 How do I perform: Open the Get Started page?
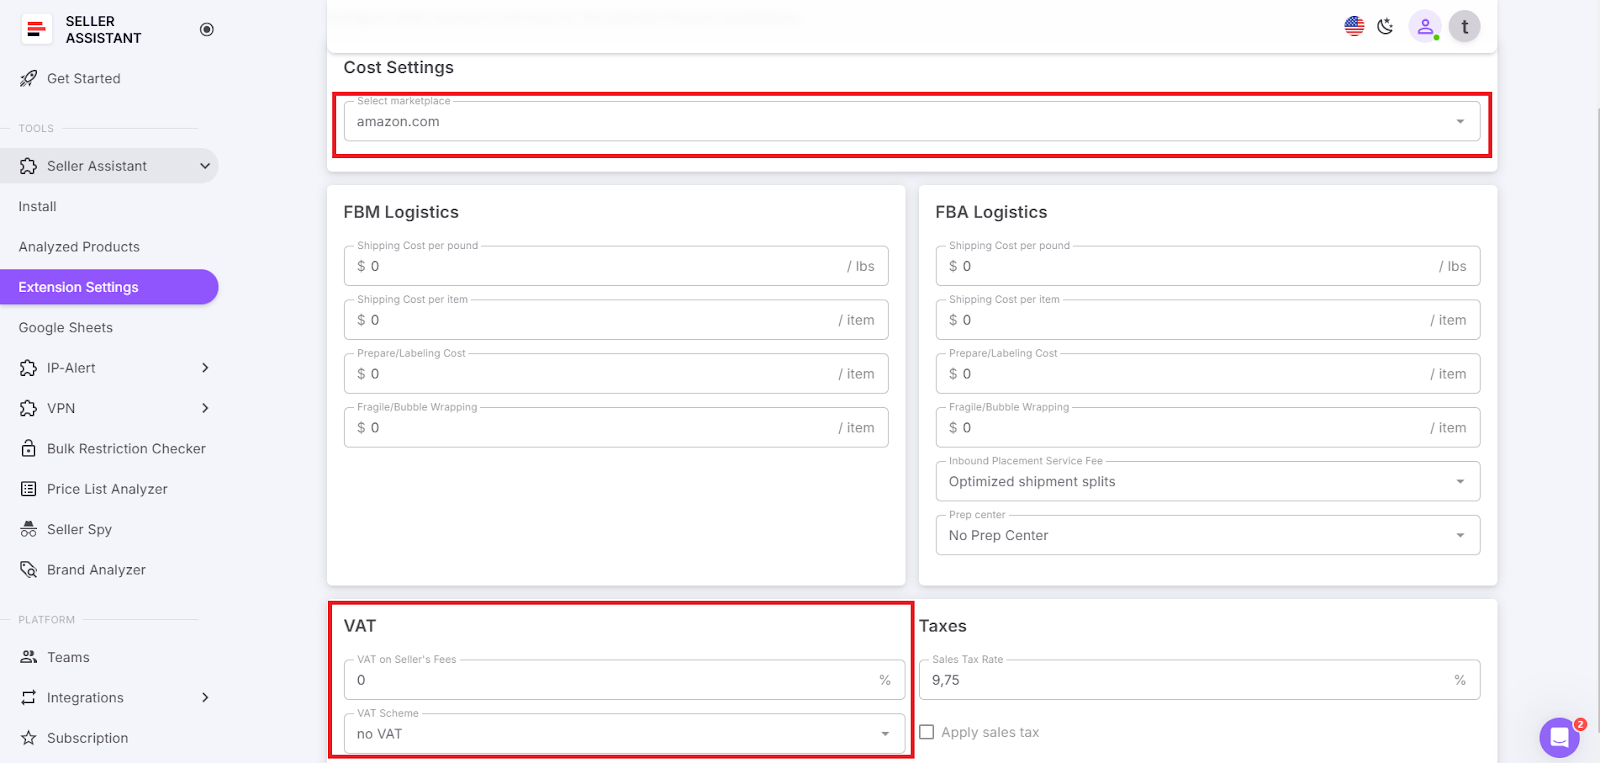pos(84,78)
